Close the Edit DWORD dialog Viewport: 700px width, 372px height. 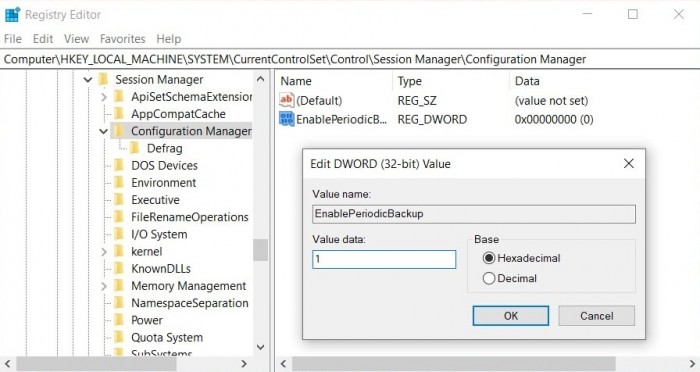point(629,163)
